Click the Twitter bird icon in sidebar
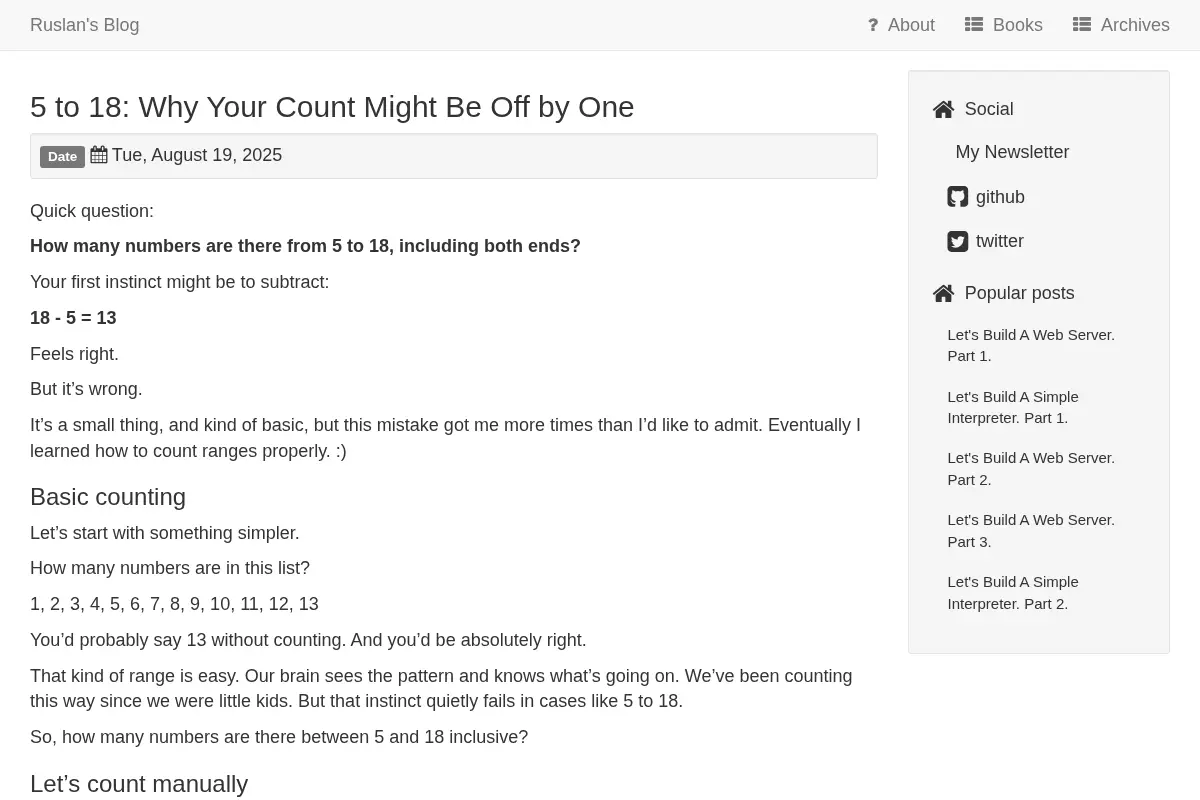Viewport: 1200px width, 800px height. pos(958,242)
